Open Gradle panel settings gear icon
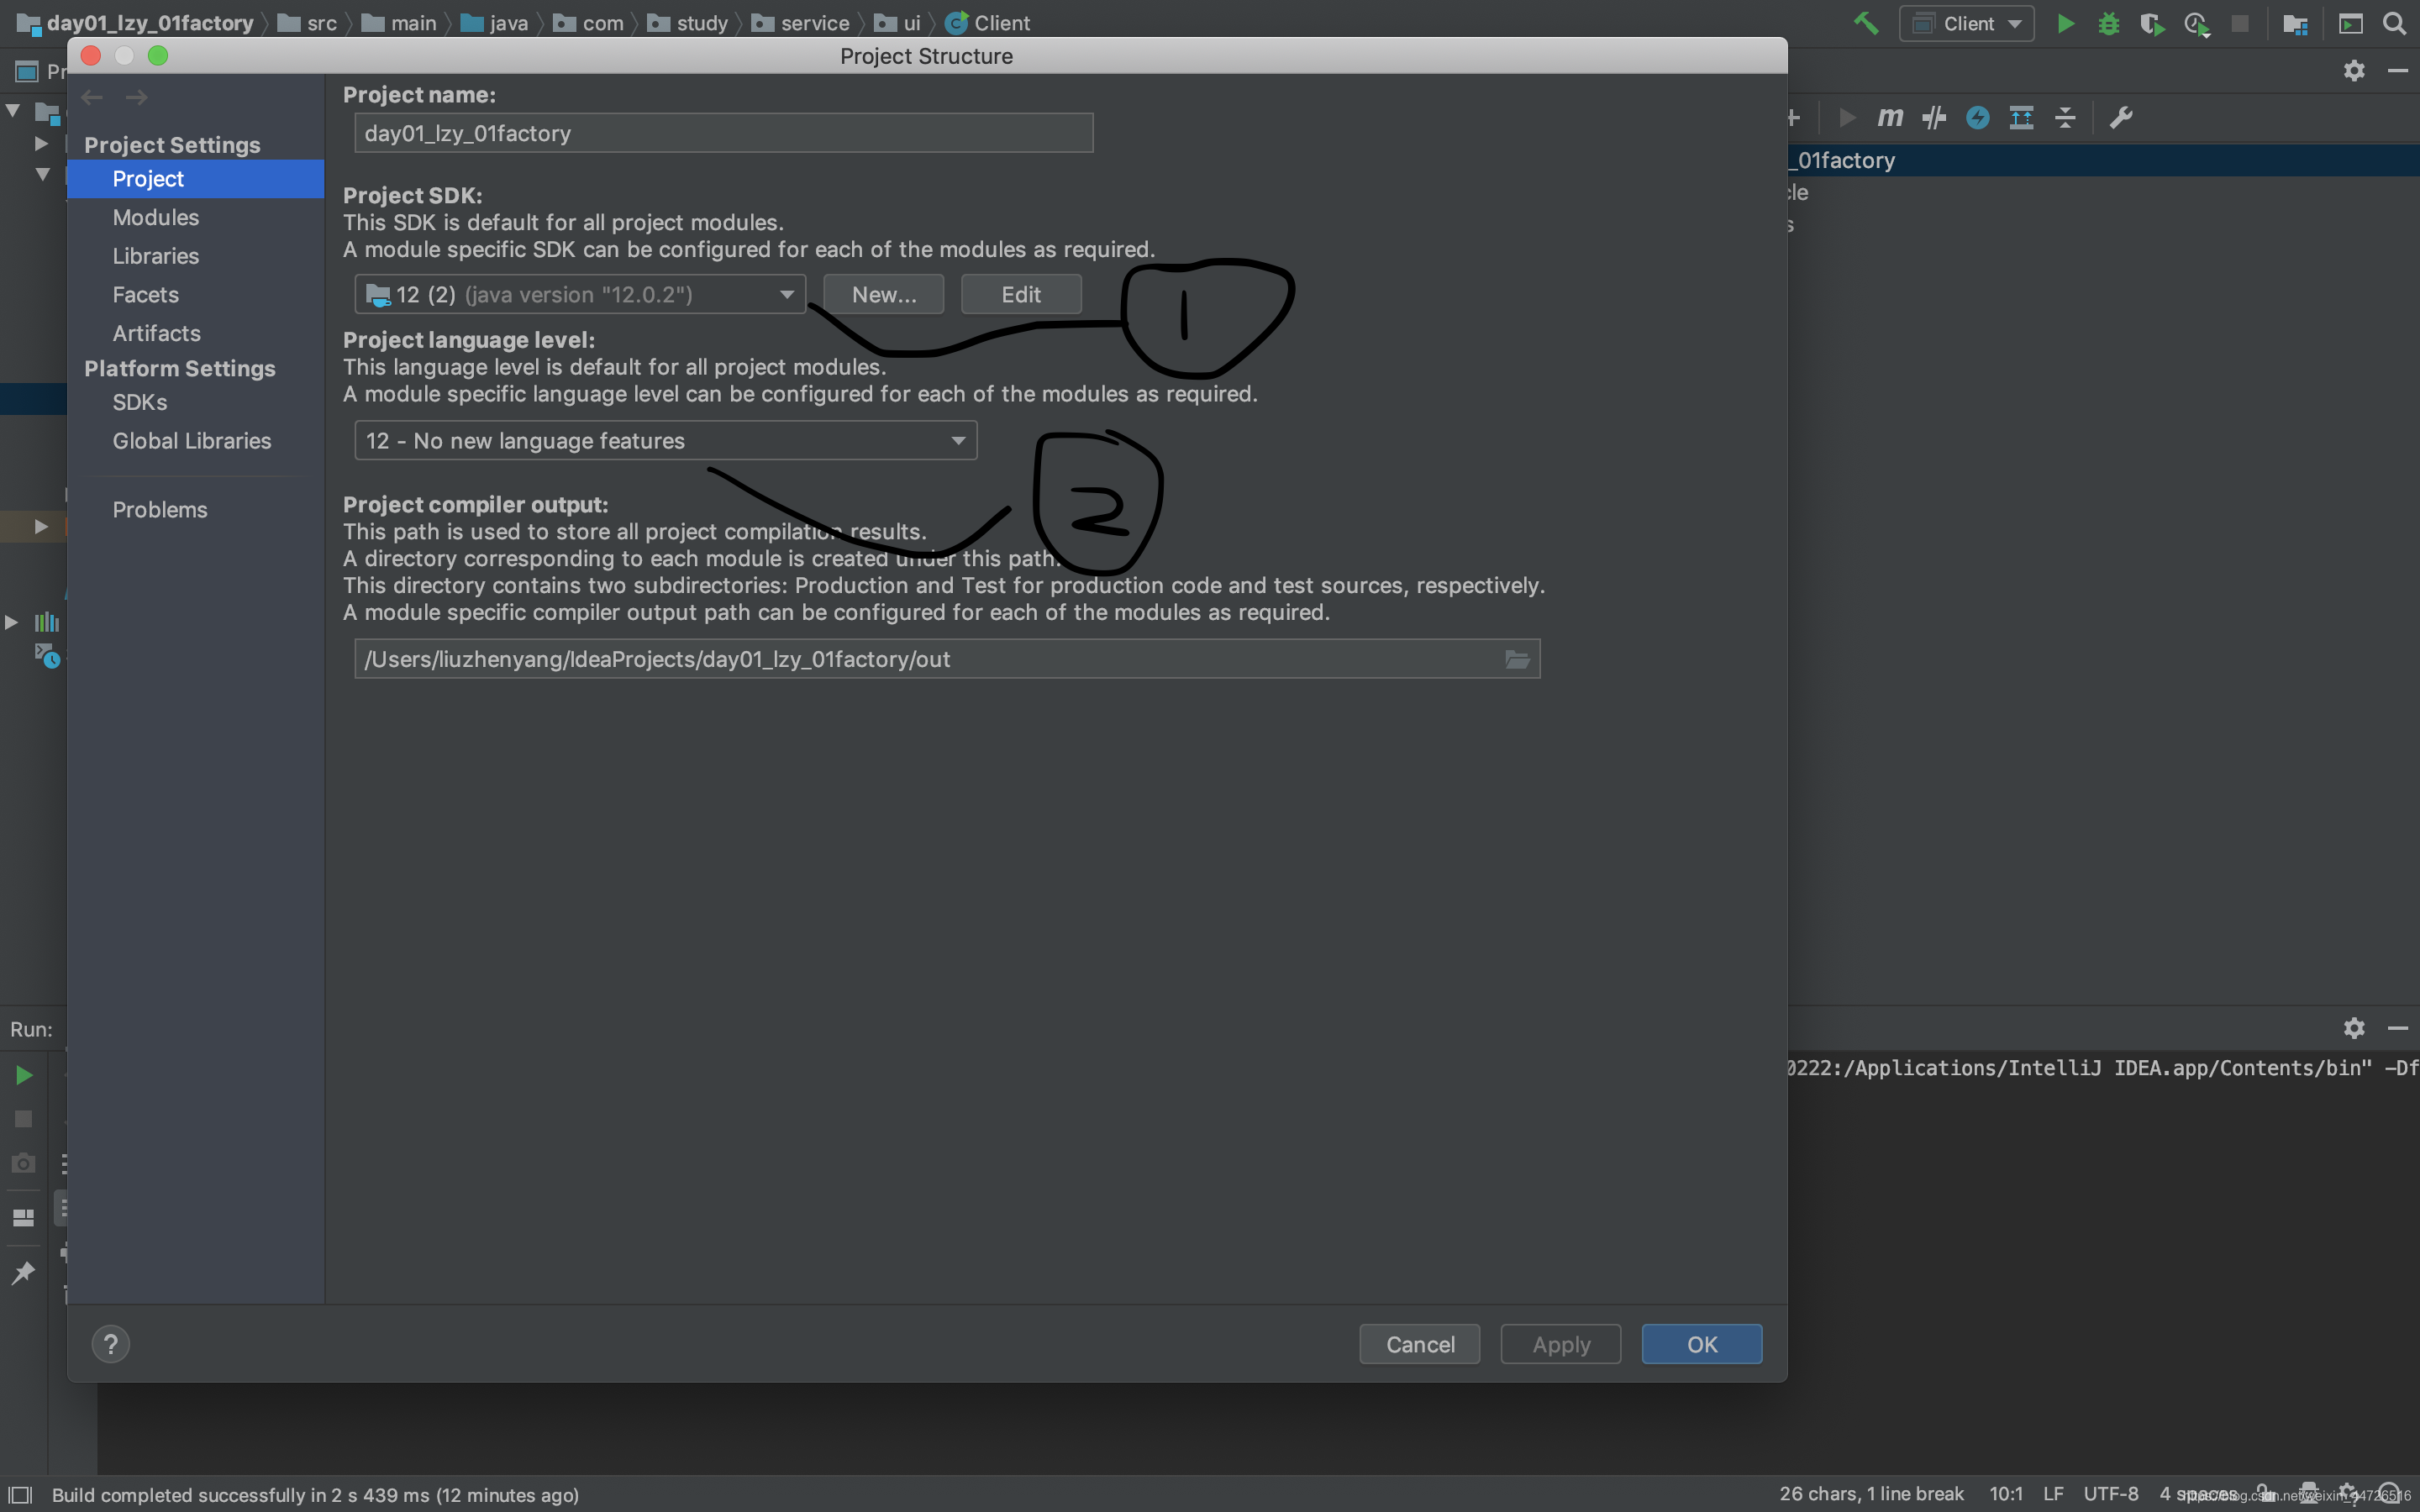 pyautogui.click(x=2354, y=70)
